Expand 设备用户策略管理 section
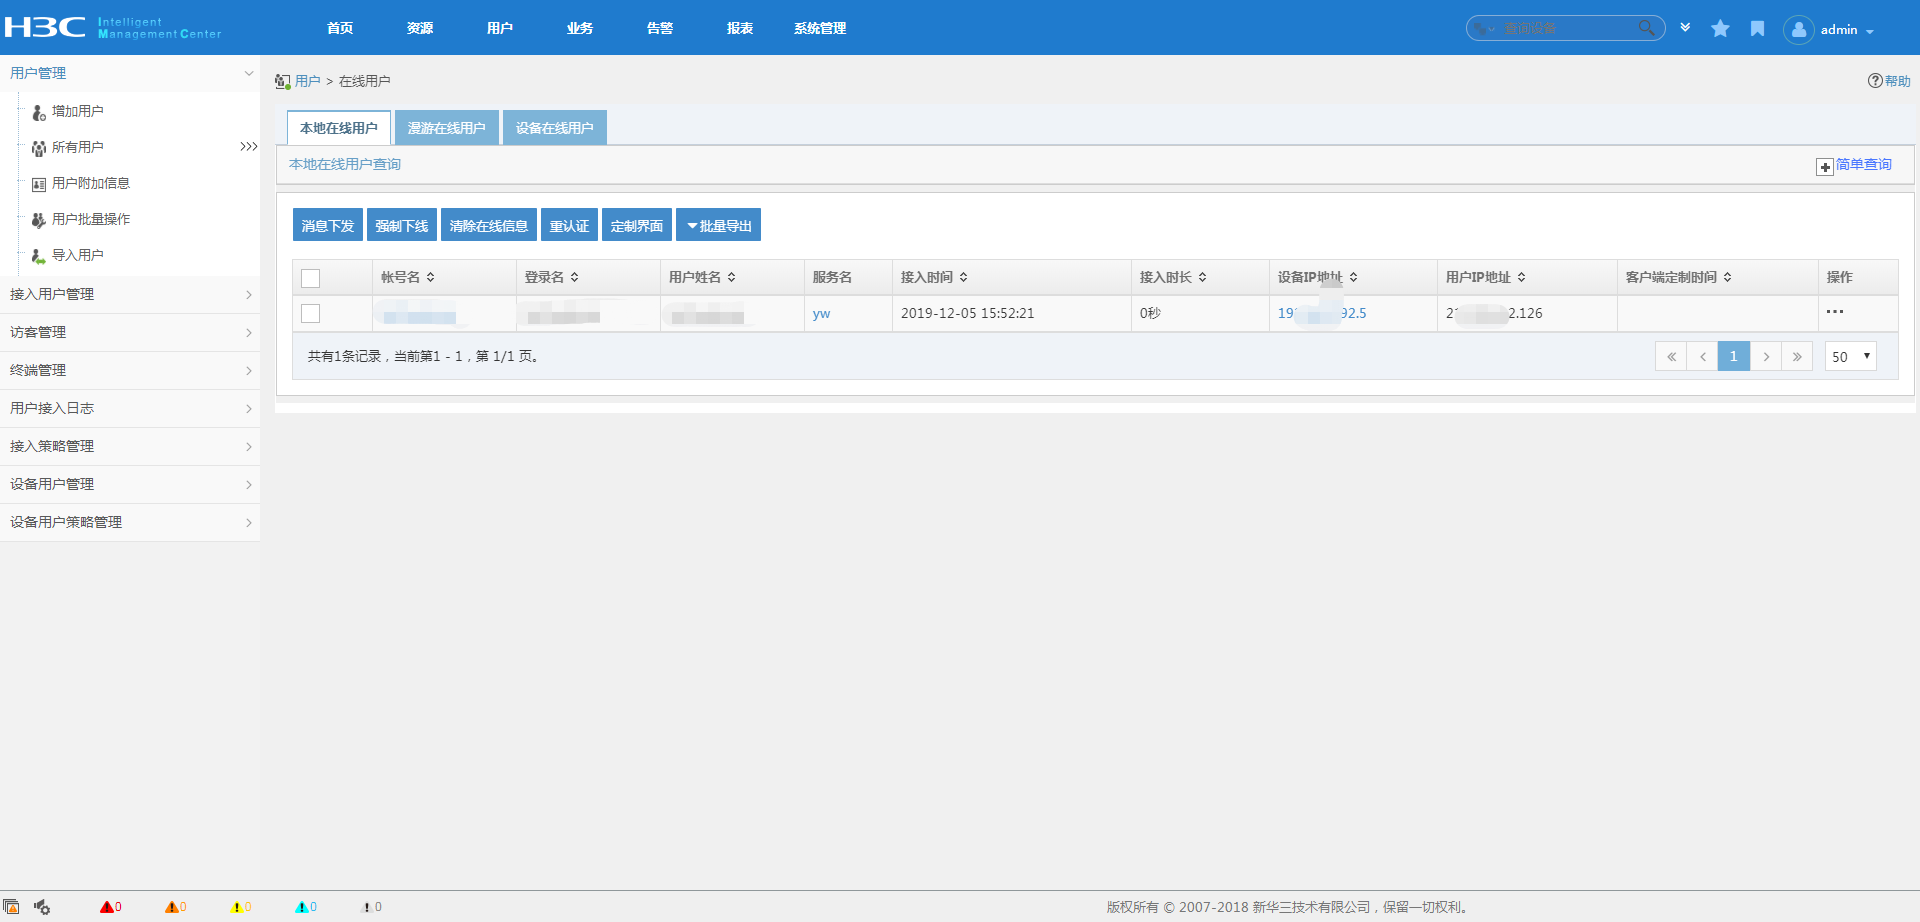 point(130,522)
